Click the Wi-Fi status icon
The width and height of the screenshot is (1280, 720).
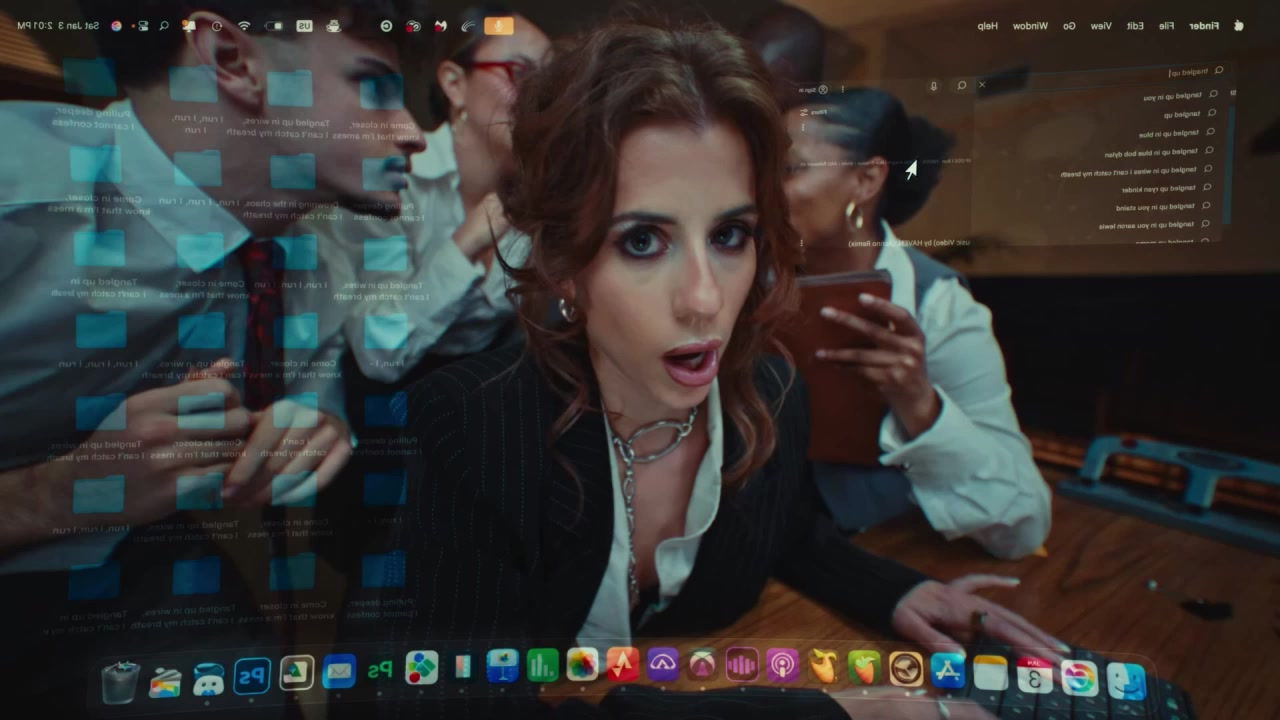pyautogui.click(x=244, y=26)
